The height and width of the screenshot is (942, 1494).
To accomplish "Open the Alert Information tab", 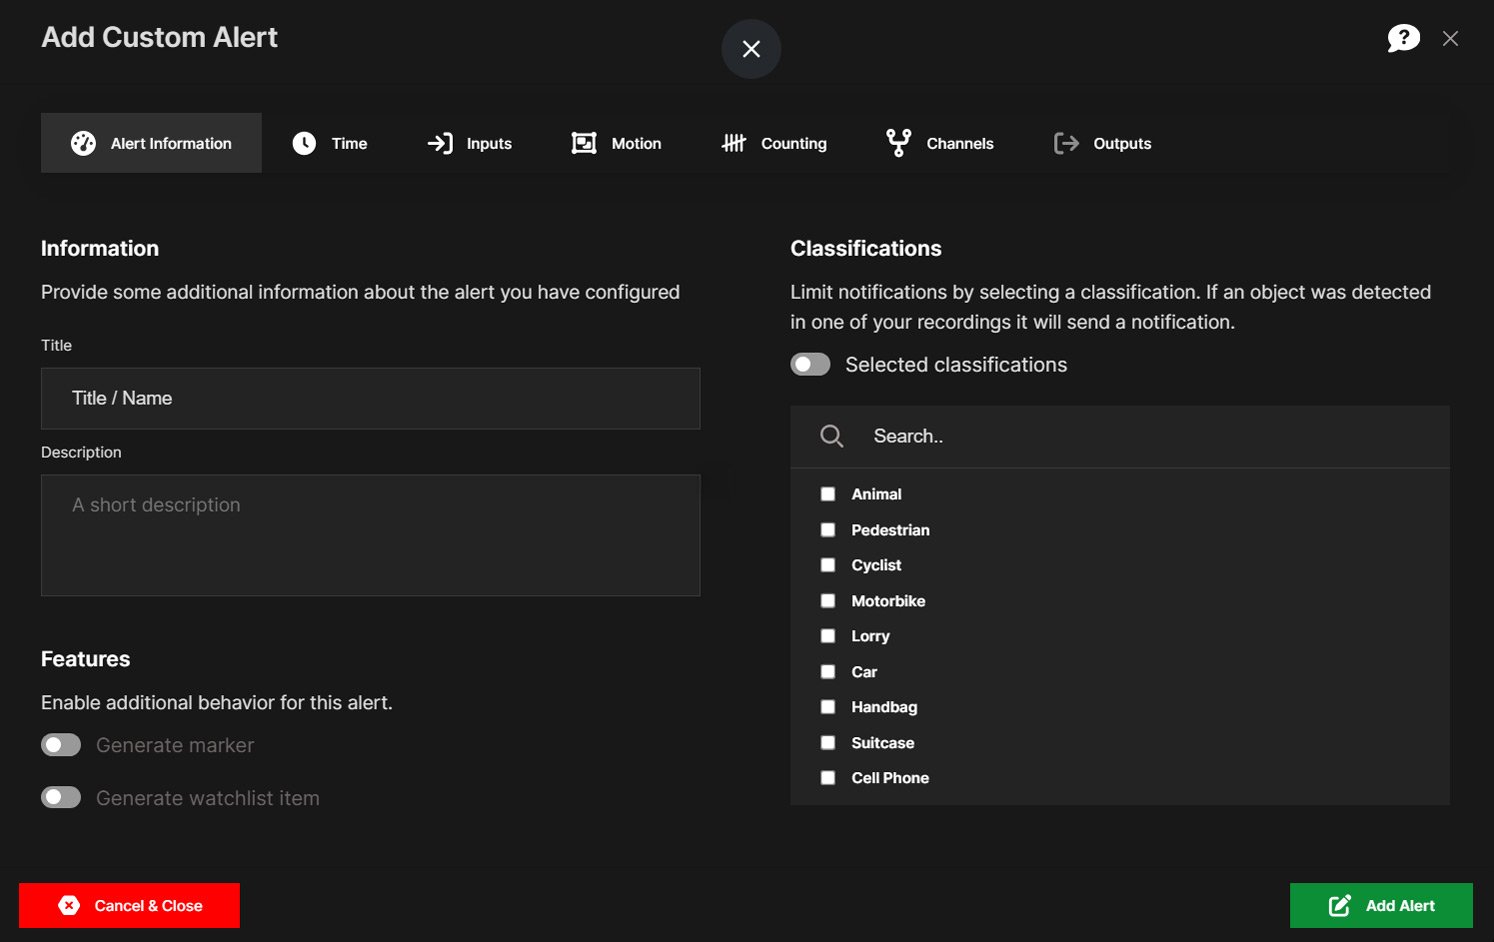I will [151, 143].
